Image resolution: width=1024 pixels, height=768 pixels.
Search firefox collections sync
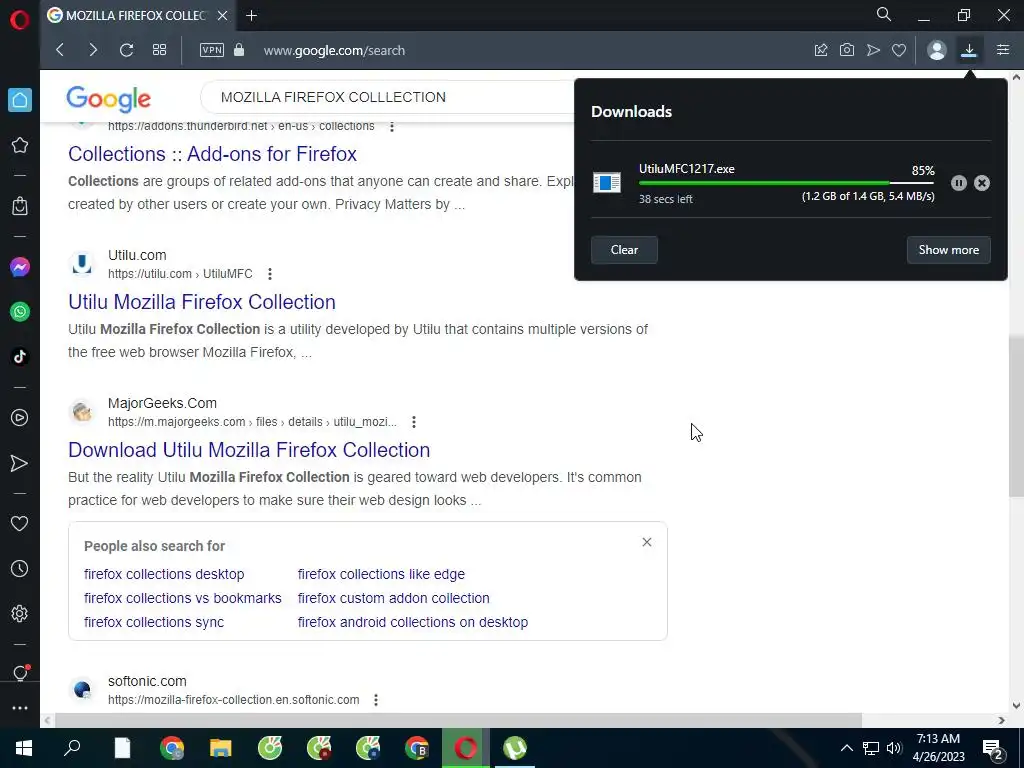pyautogui.click(x=154, y=622)
